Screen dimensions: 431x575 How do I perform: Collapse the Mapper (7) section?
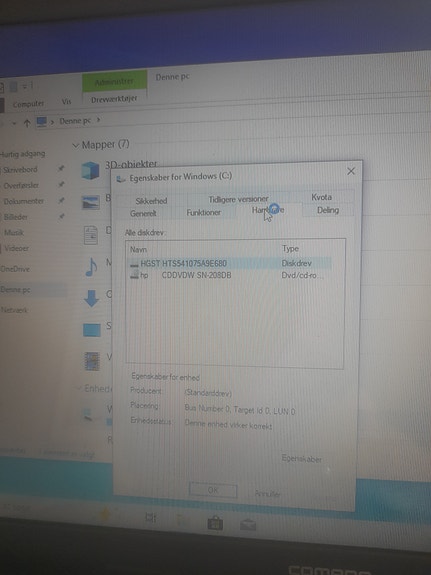coord(76,146)
